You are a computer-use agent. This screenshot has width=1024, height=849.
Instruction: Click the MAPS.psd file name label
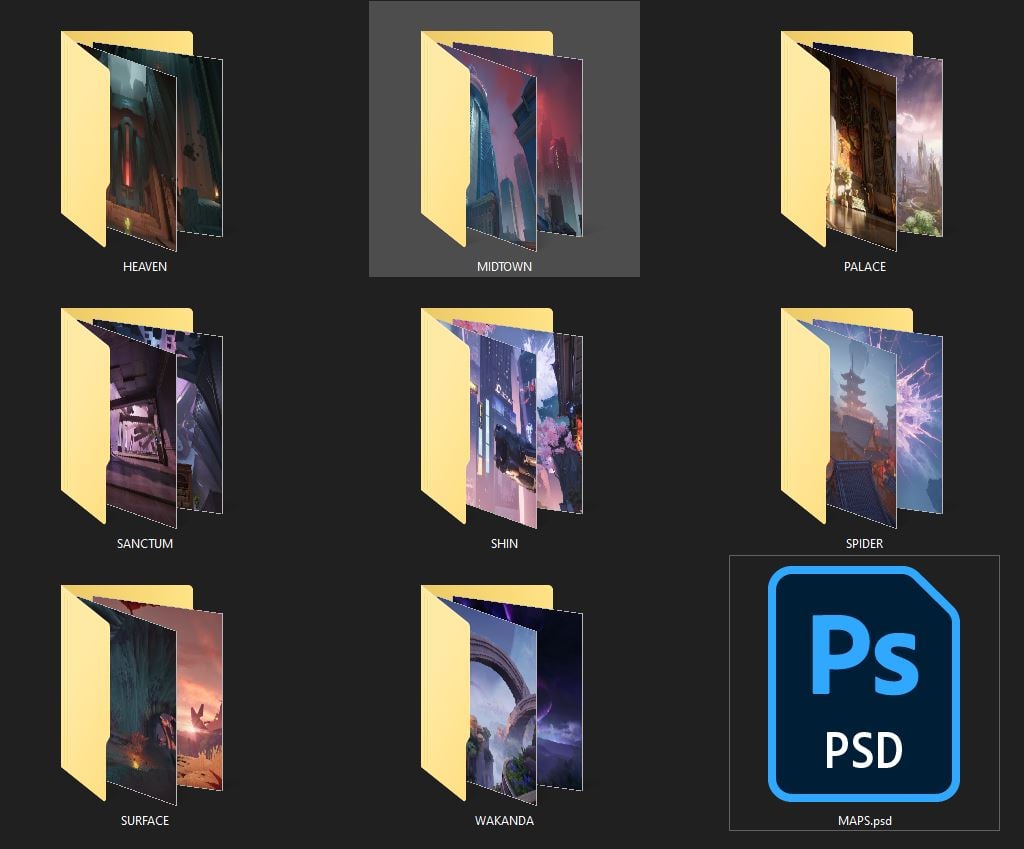point(865,821)
